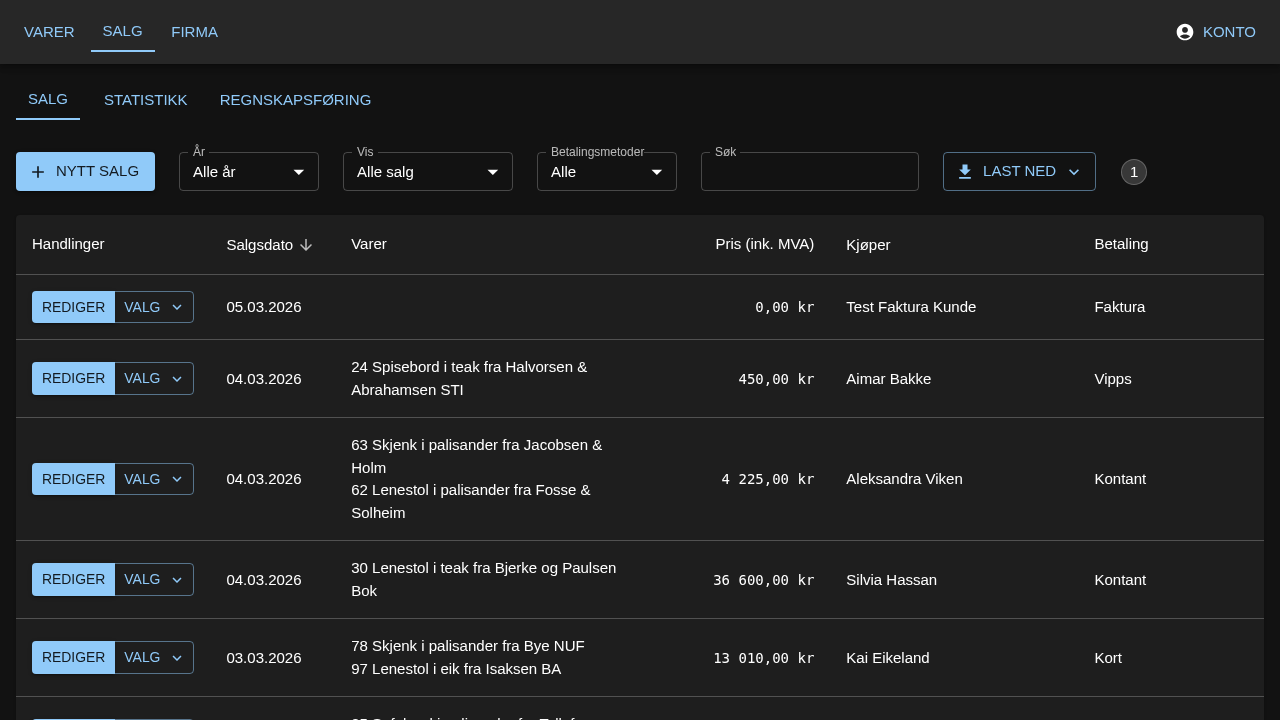
Task: Click the download icon in Last ned
Action: (965, 172)
